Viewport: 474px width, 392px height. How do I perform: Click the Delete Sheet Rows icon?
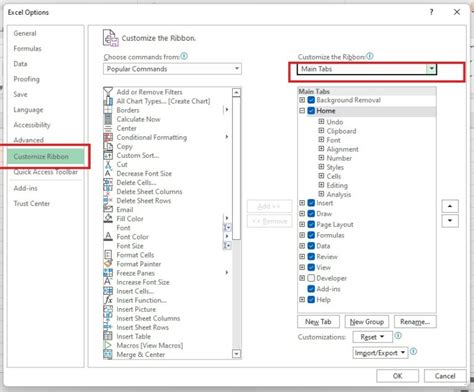tap(108, 200)
